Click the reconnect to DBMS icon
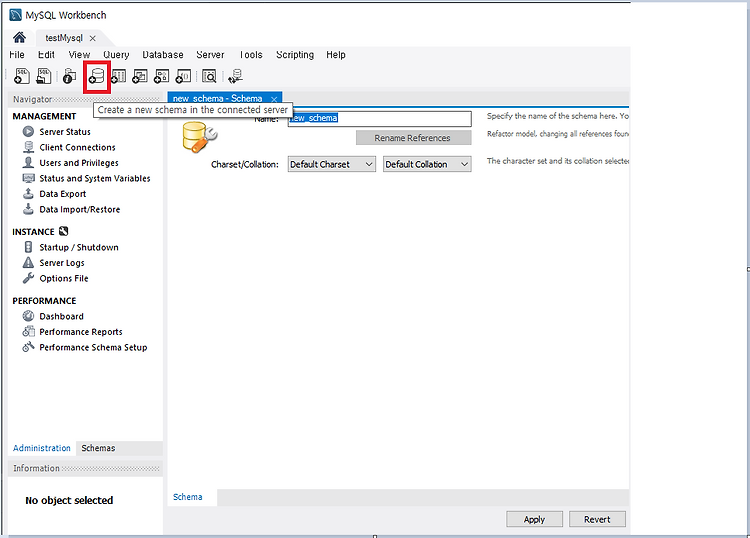Viewport: 750px width, 538px height. 235,76
